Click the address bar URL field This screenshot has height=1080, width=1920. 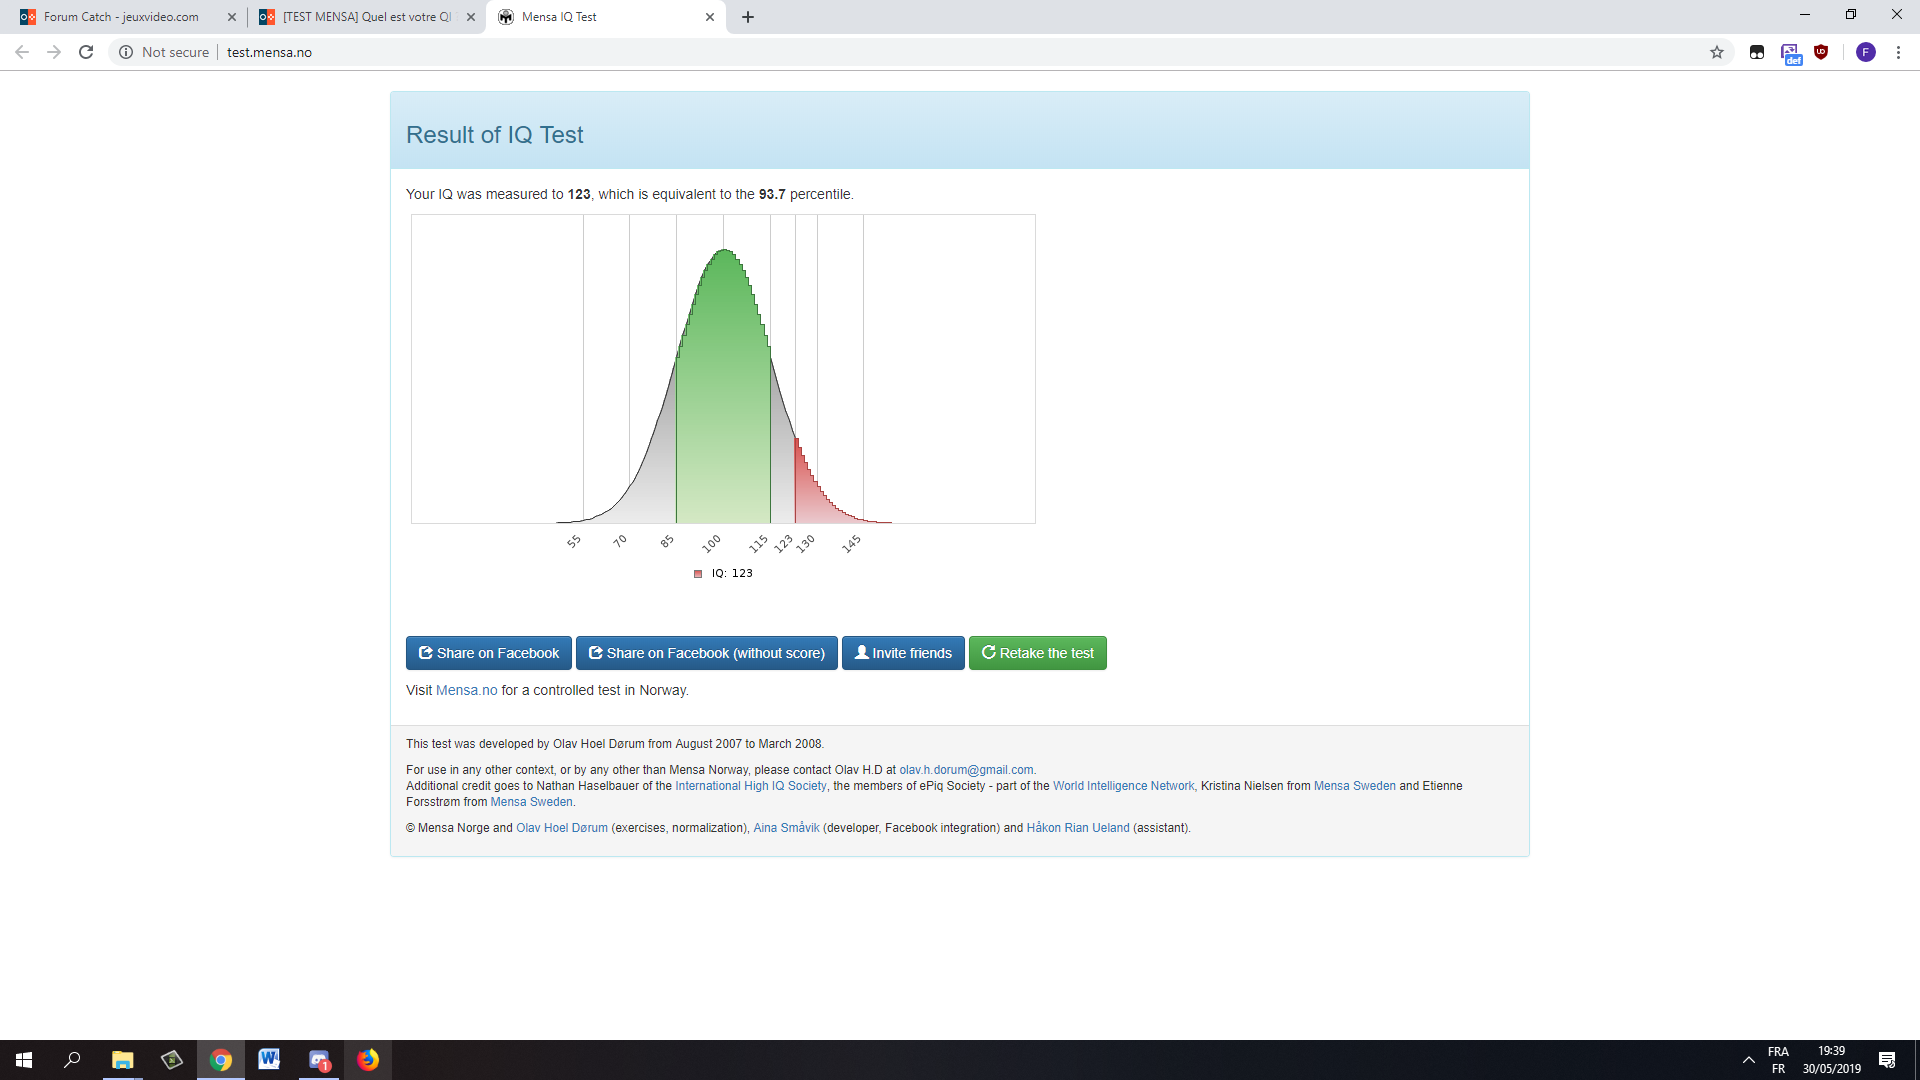(x=700, y=52)
